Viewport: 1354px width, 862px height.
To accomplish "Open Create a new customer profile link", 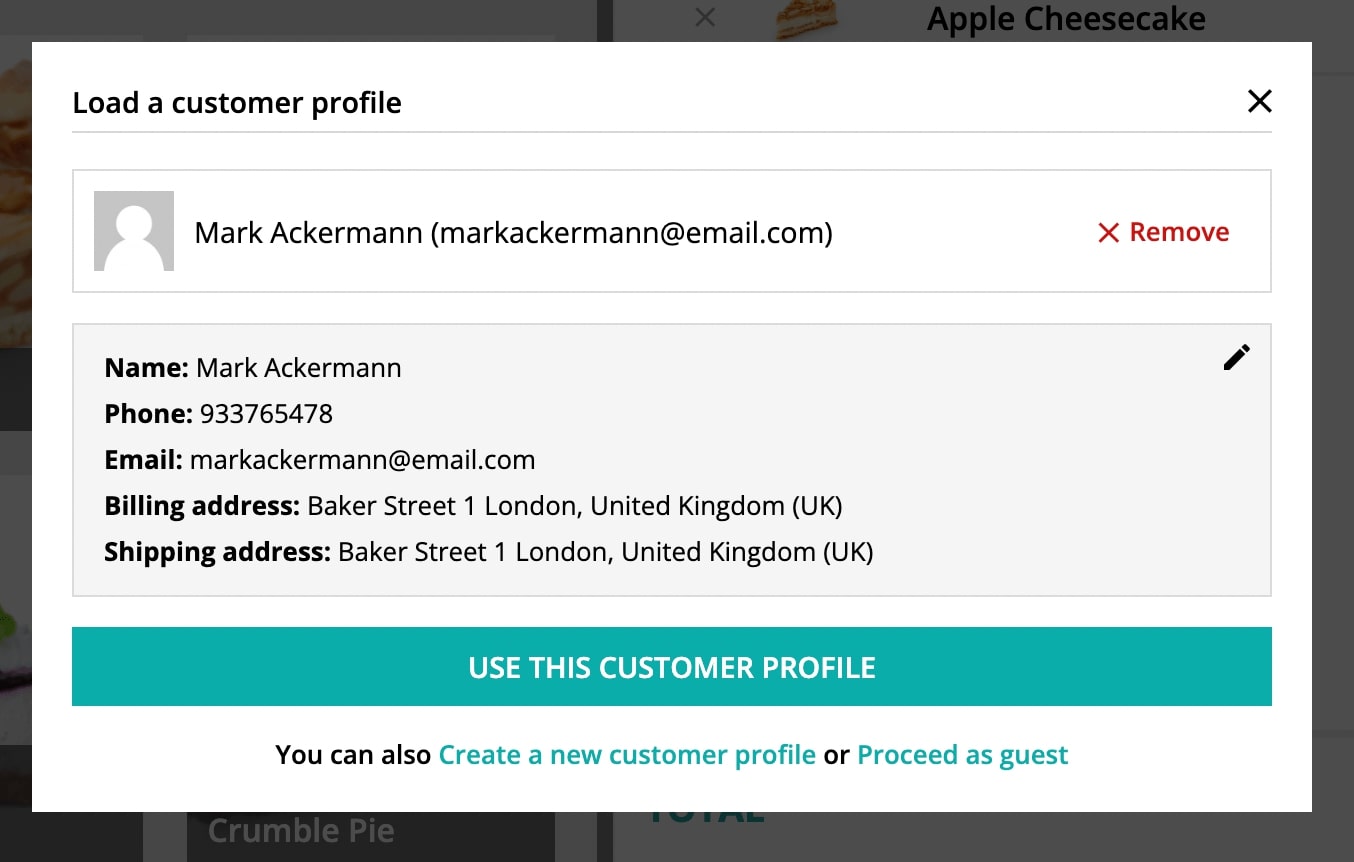I will click(x=627, y=755).
